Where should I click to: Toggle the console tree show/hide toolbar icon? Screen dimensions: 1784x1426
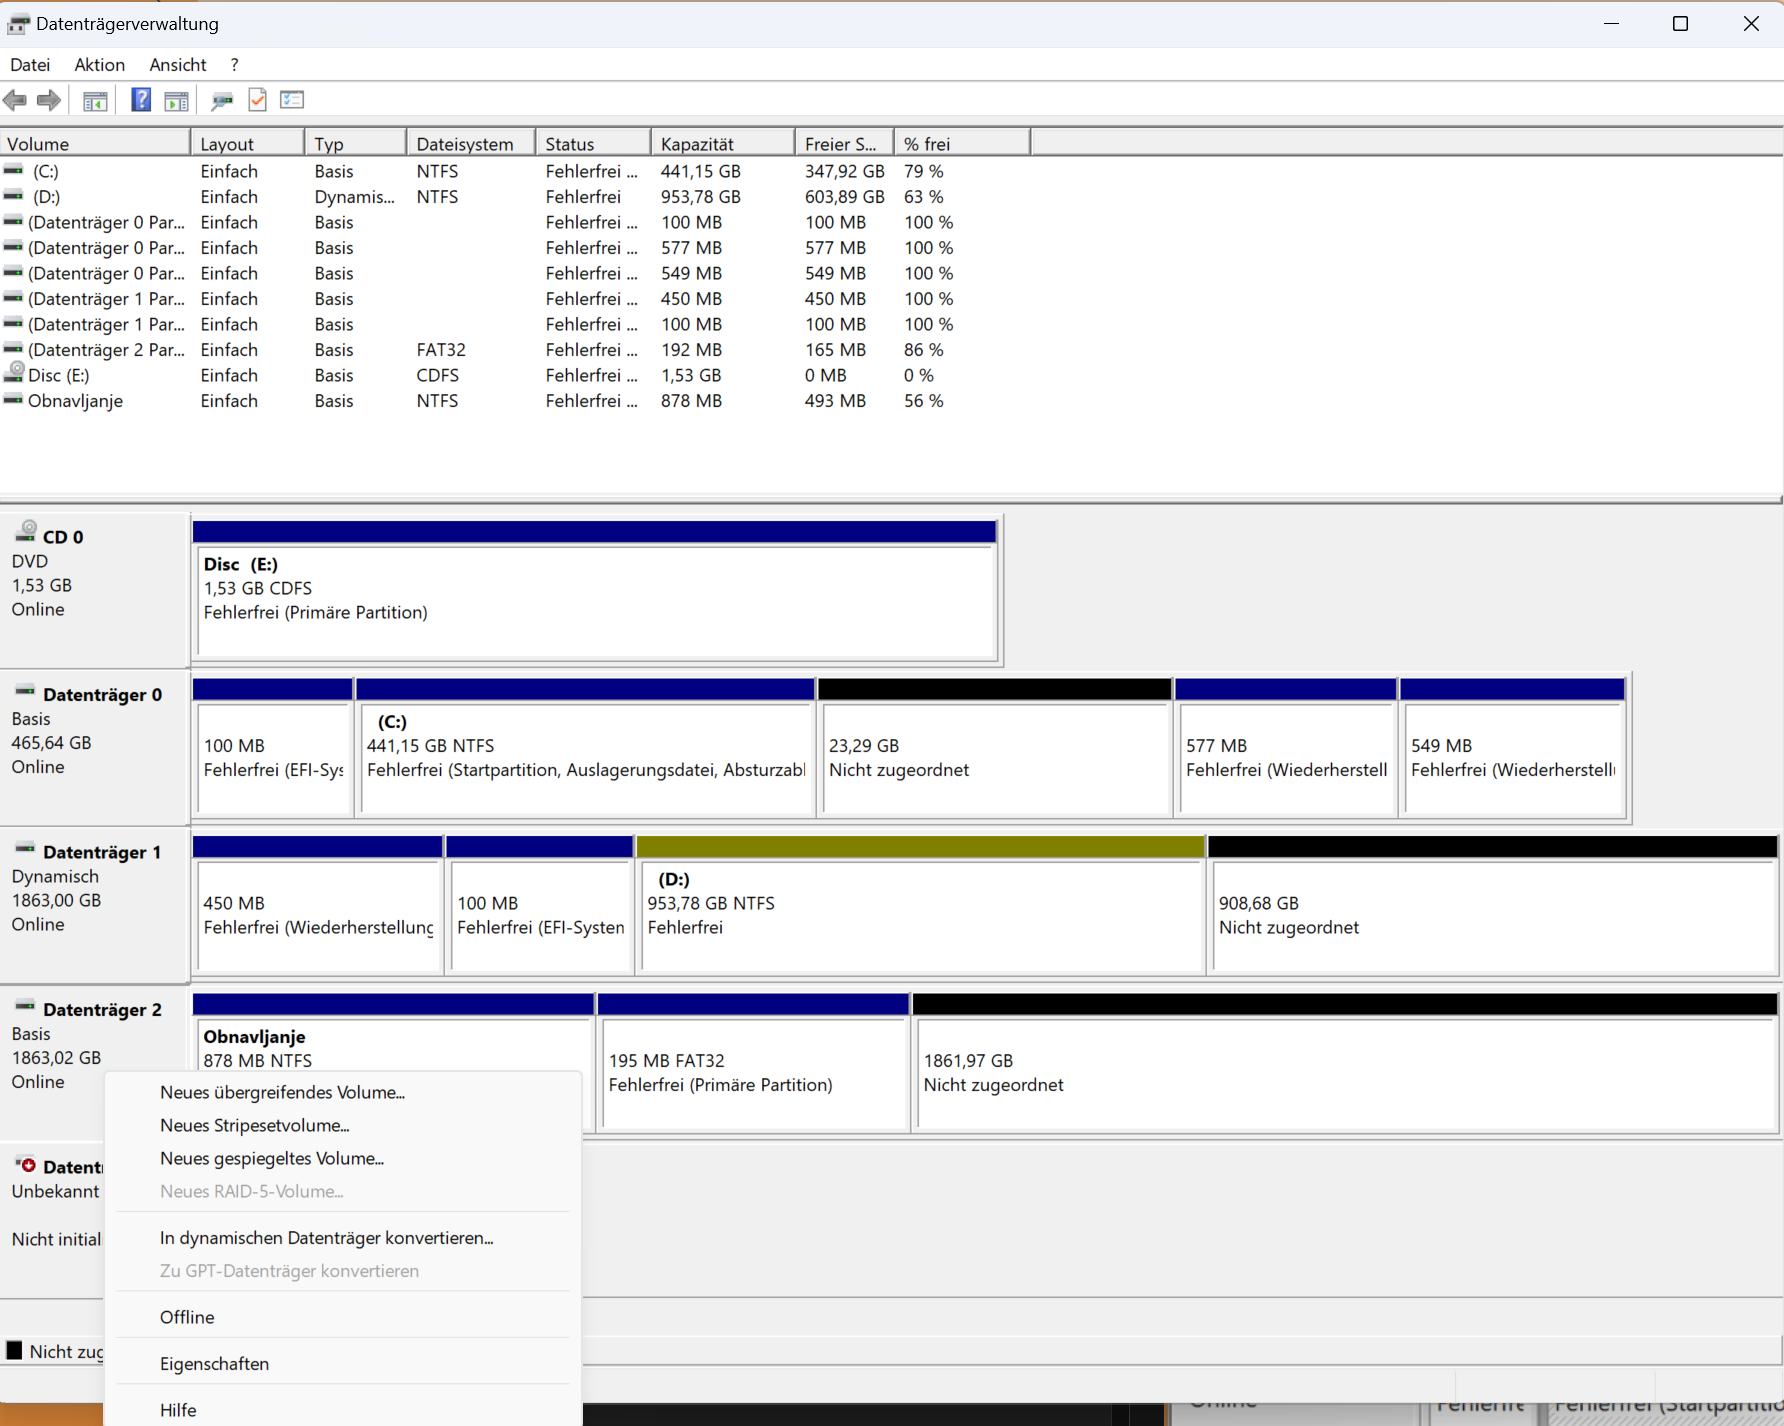95,100
